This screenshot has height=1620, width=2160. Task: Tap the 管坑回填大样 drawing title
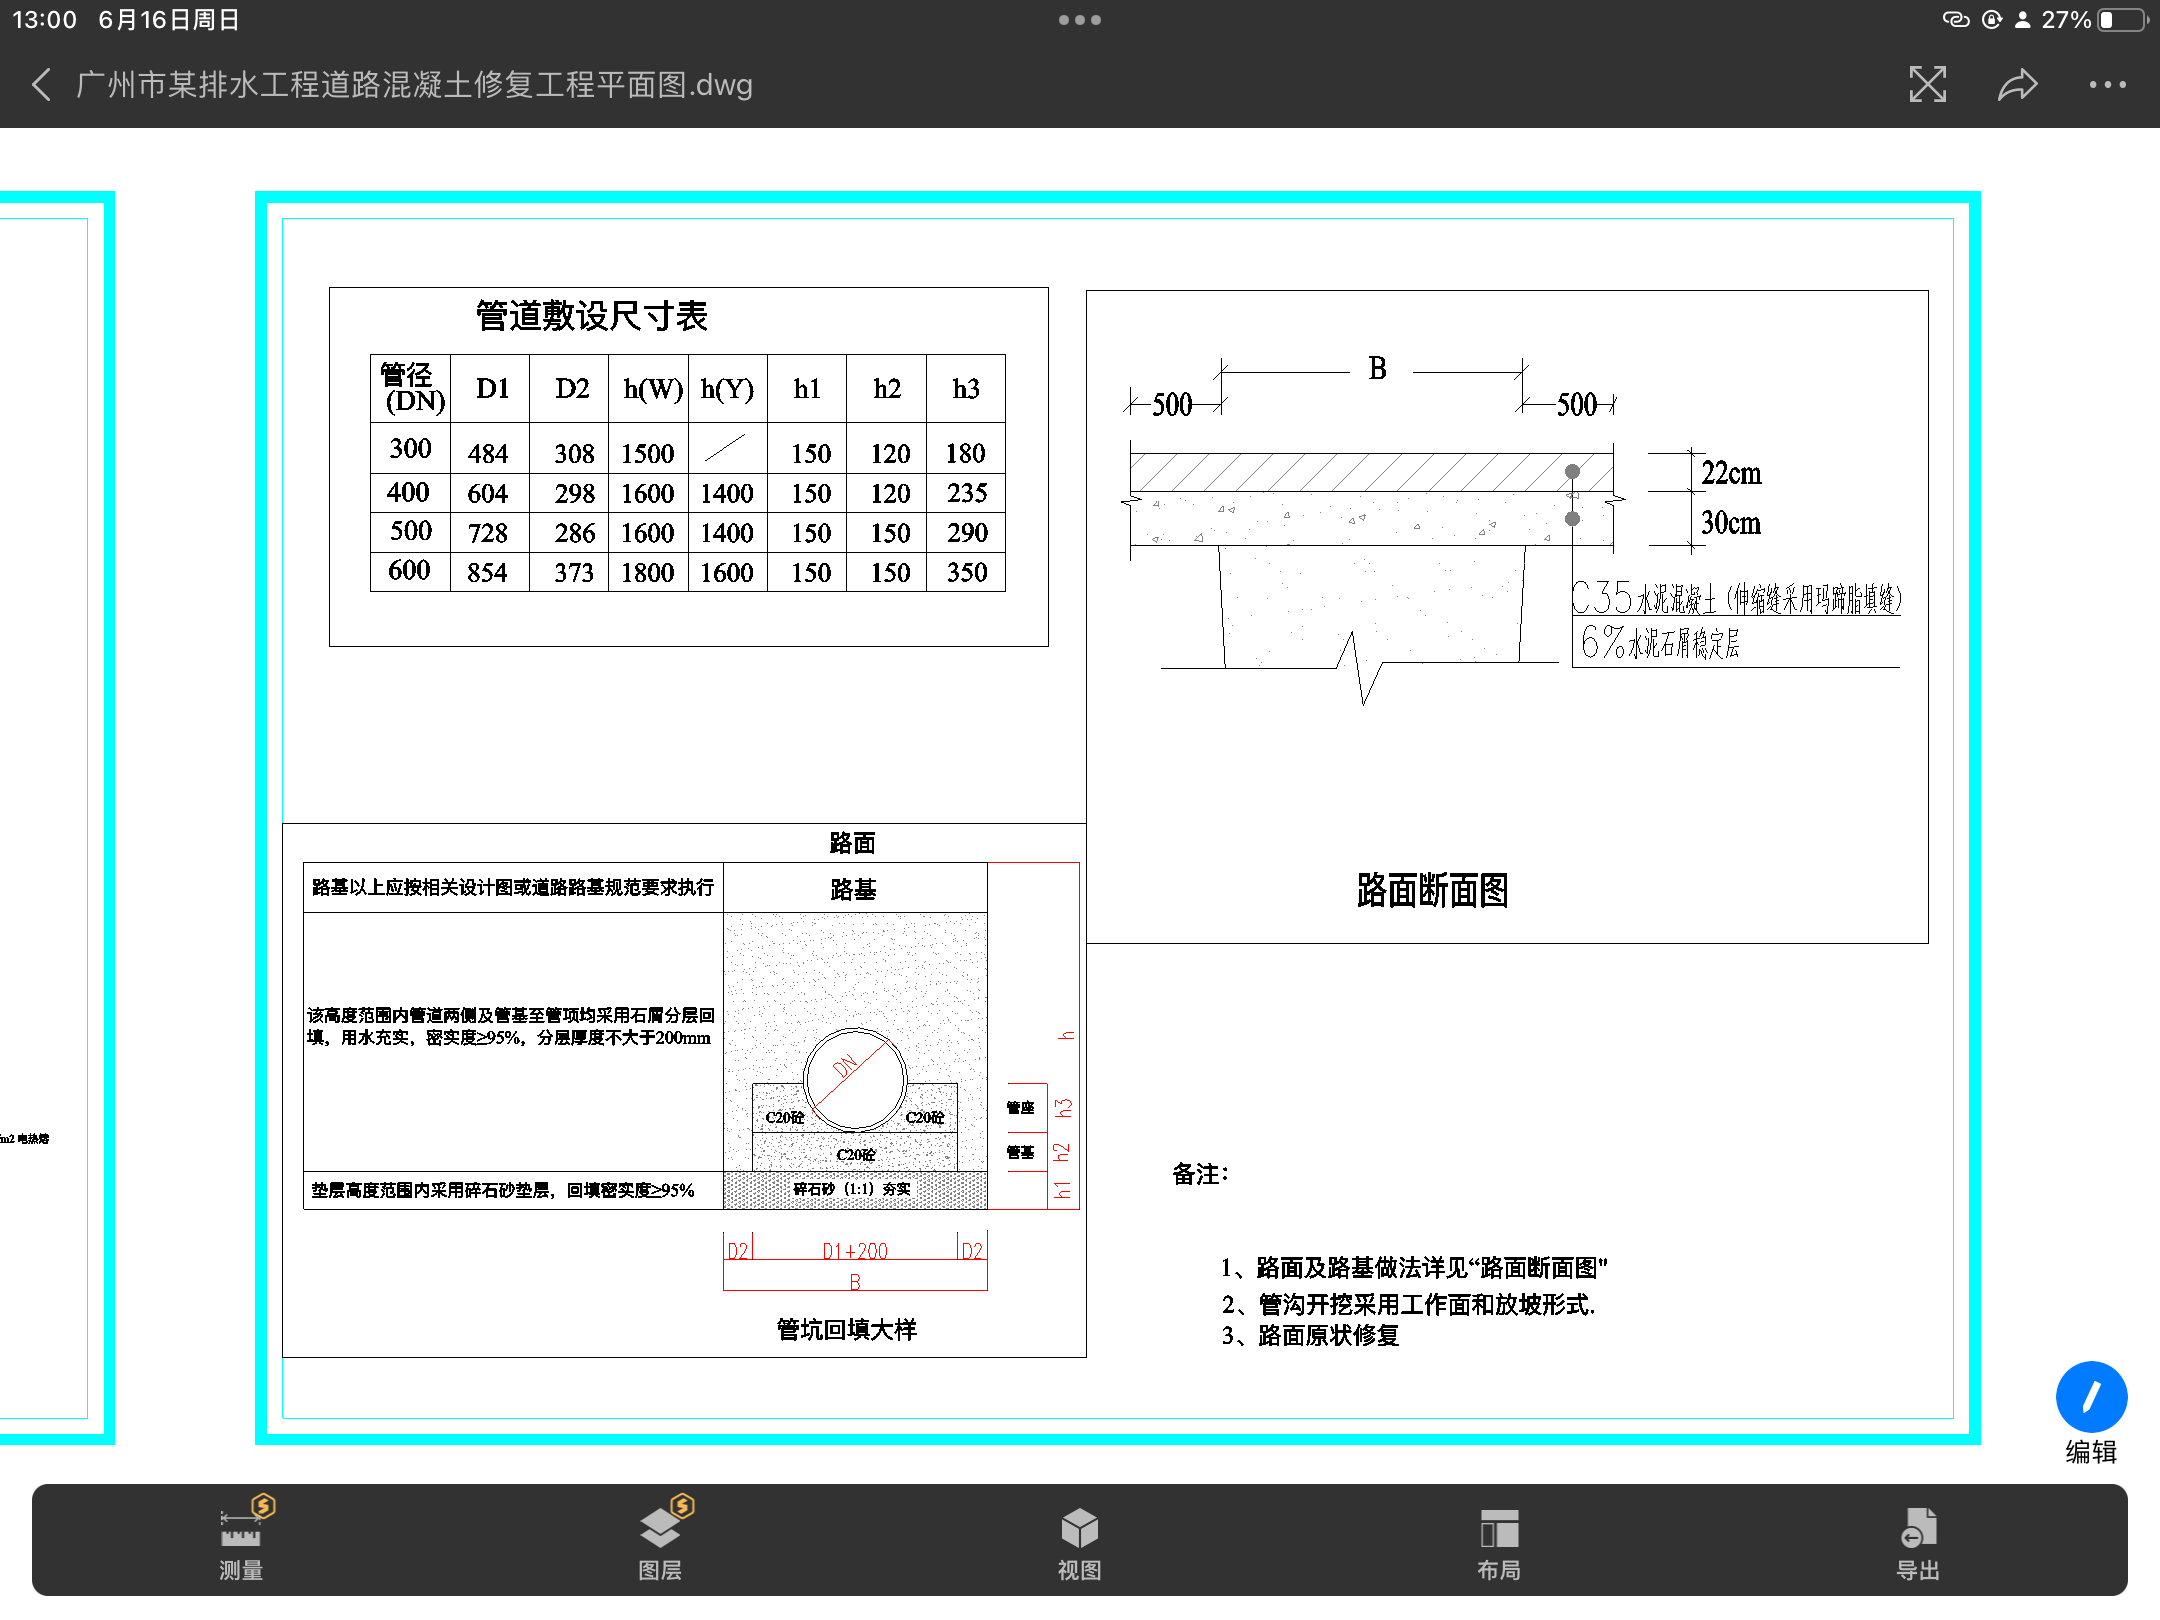847,1330
